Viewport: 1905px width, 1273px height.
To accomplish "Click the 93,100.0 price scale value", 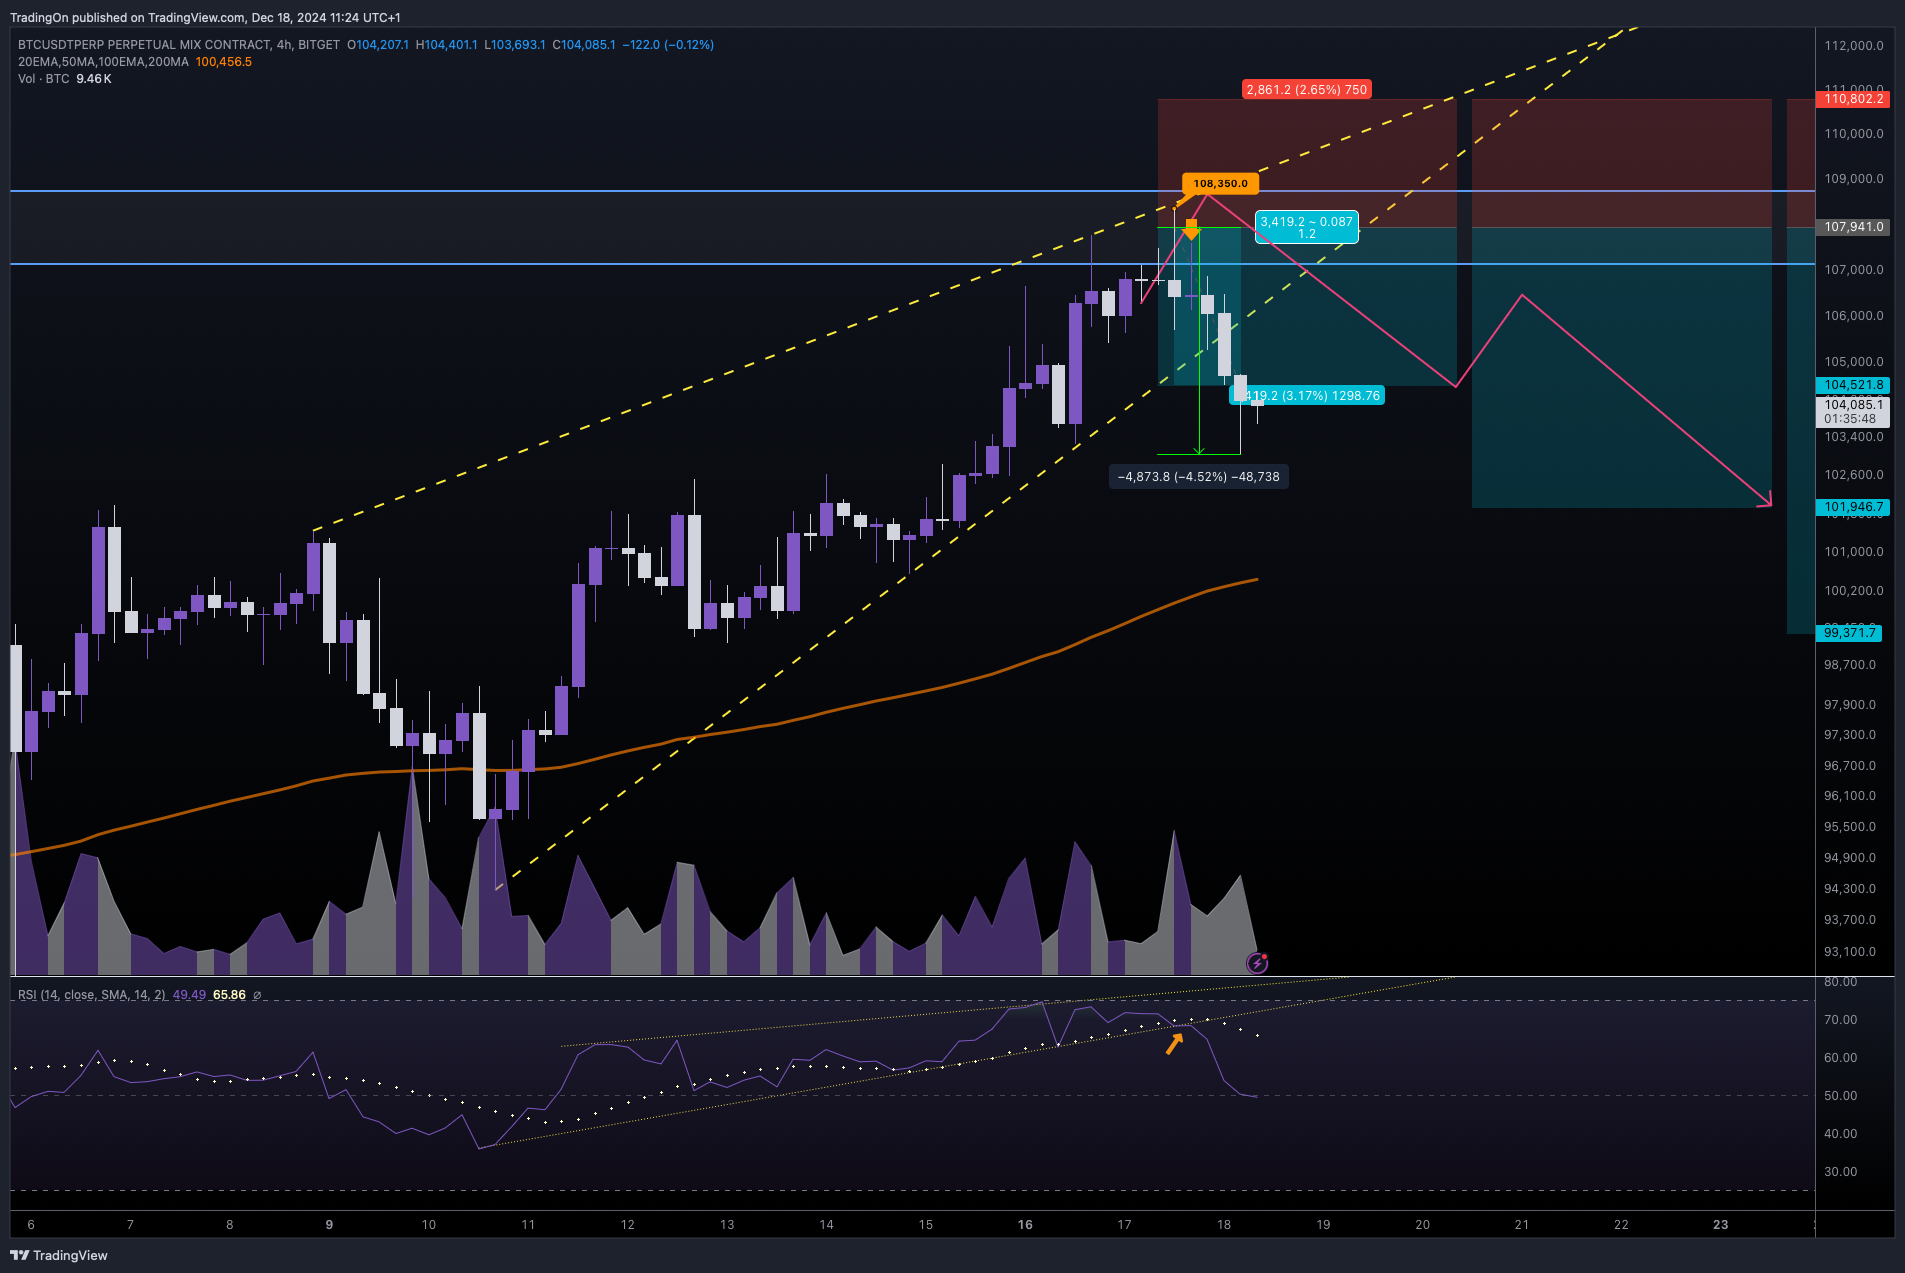I will [1850, 952].
